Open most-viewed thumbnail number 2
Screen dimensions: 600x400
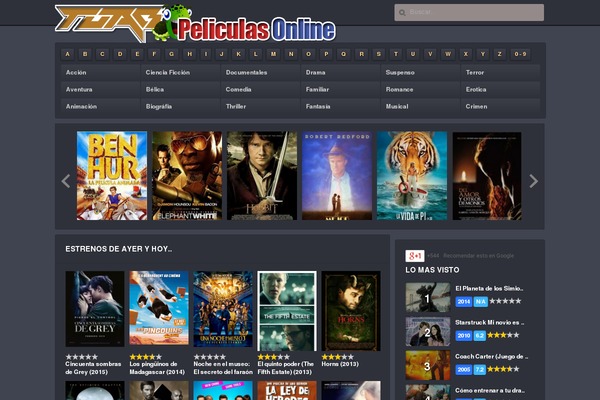point(428,331)
